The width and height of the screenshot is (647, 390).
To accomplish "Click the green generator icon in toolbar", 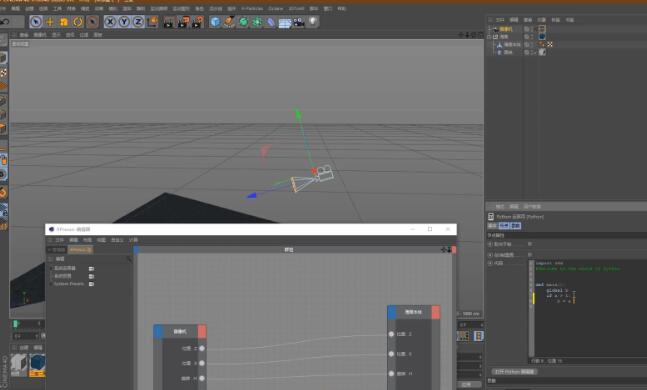I will (x=243, y=22).
